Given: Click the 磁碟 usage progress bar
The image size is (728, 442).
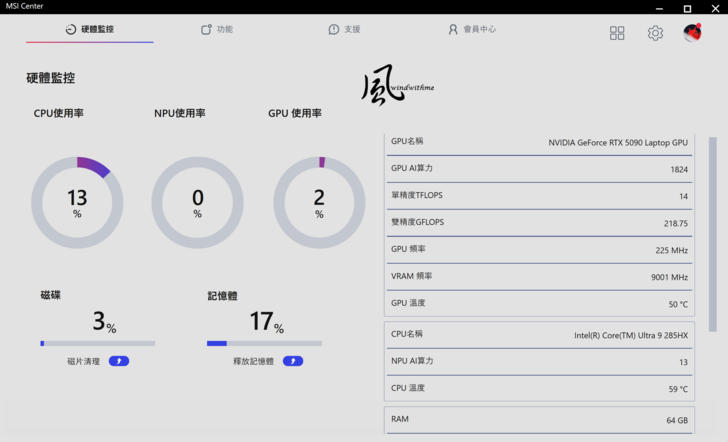Looking at the screenshot, I should pyautogui.click(x=98, y=343).
